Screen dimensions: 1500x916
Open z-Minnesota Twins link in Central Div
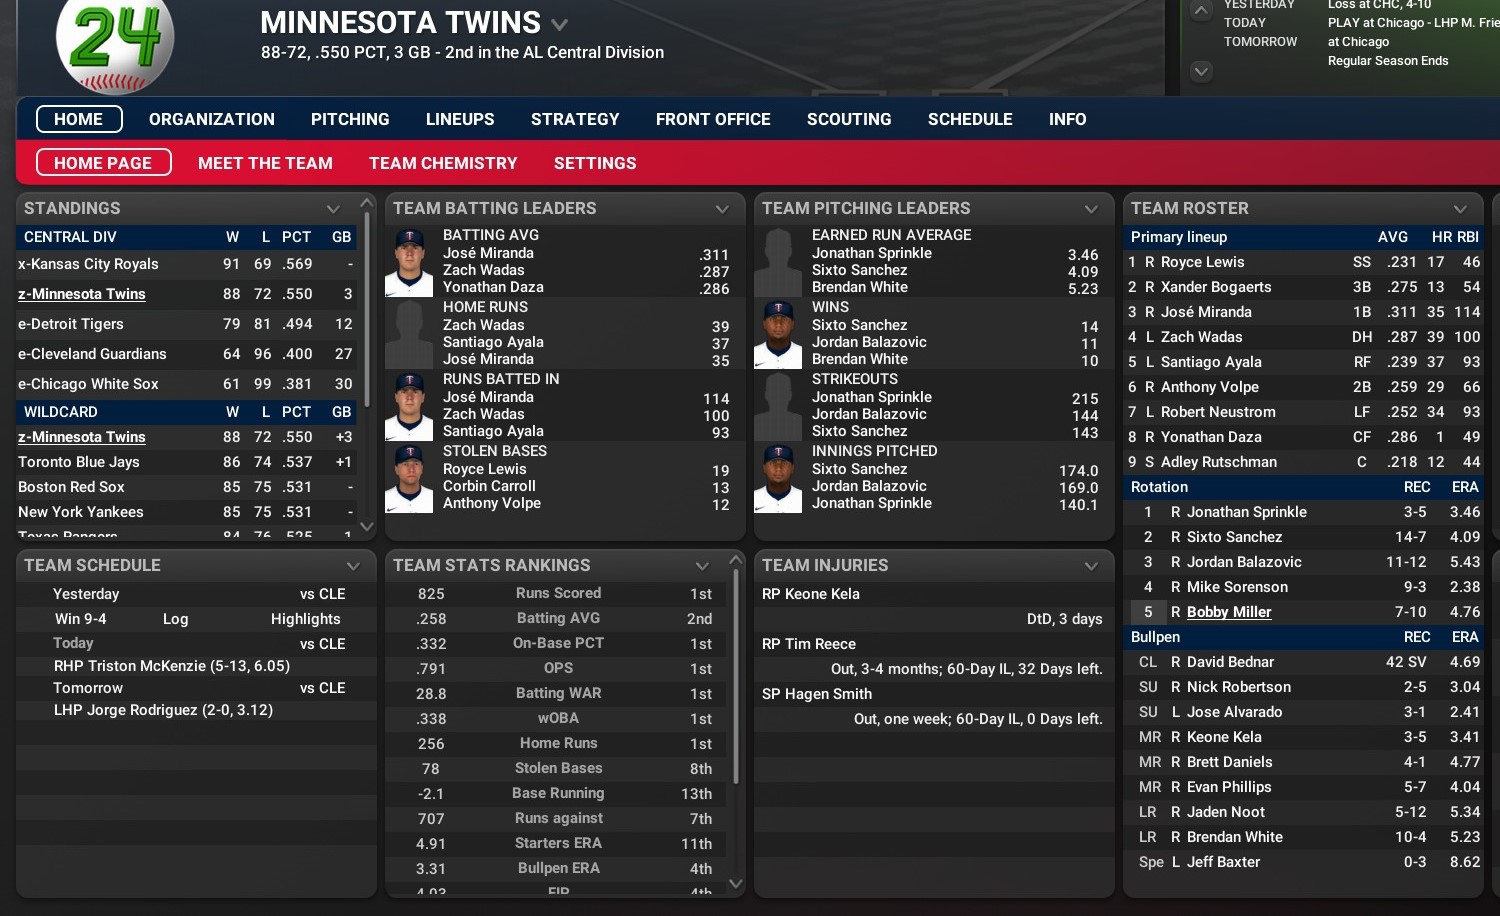82,294
